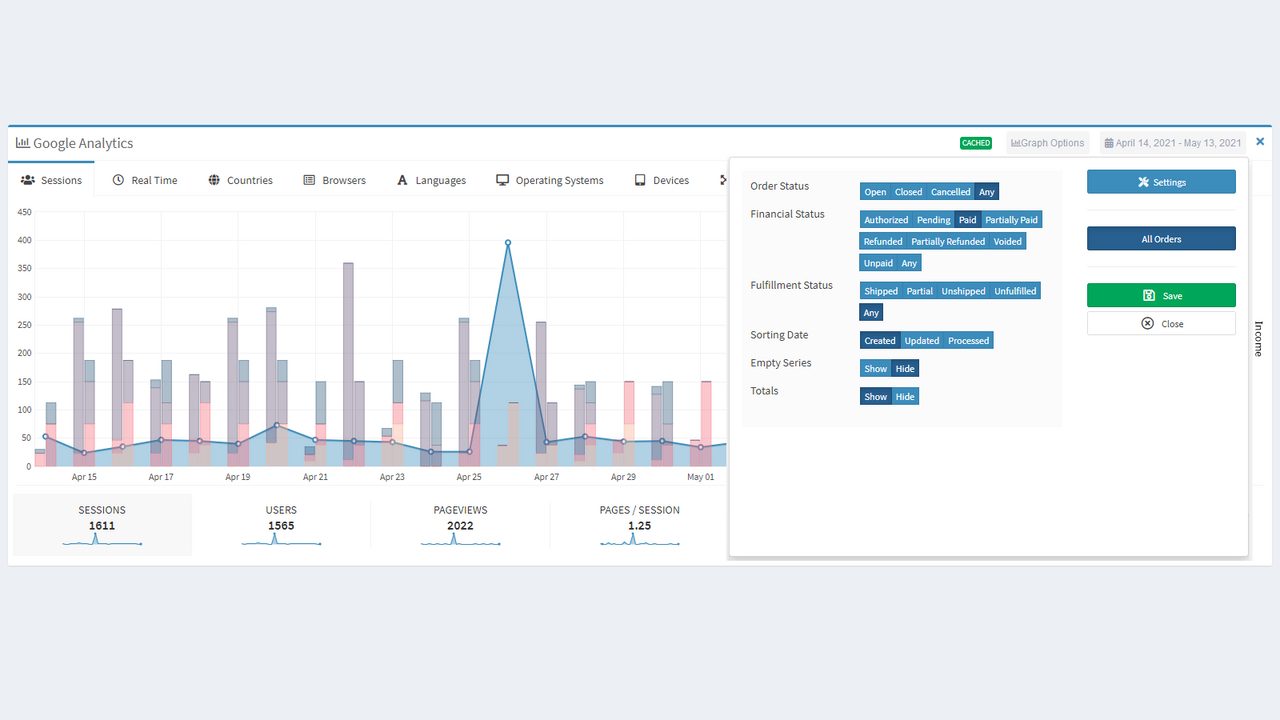Expand hidden tabs via right chevron arrow
Image resolution: width=1280 pixels, height=720 pixels.
723,180
